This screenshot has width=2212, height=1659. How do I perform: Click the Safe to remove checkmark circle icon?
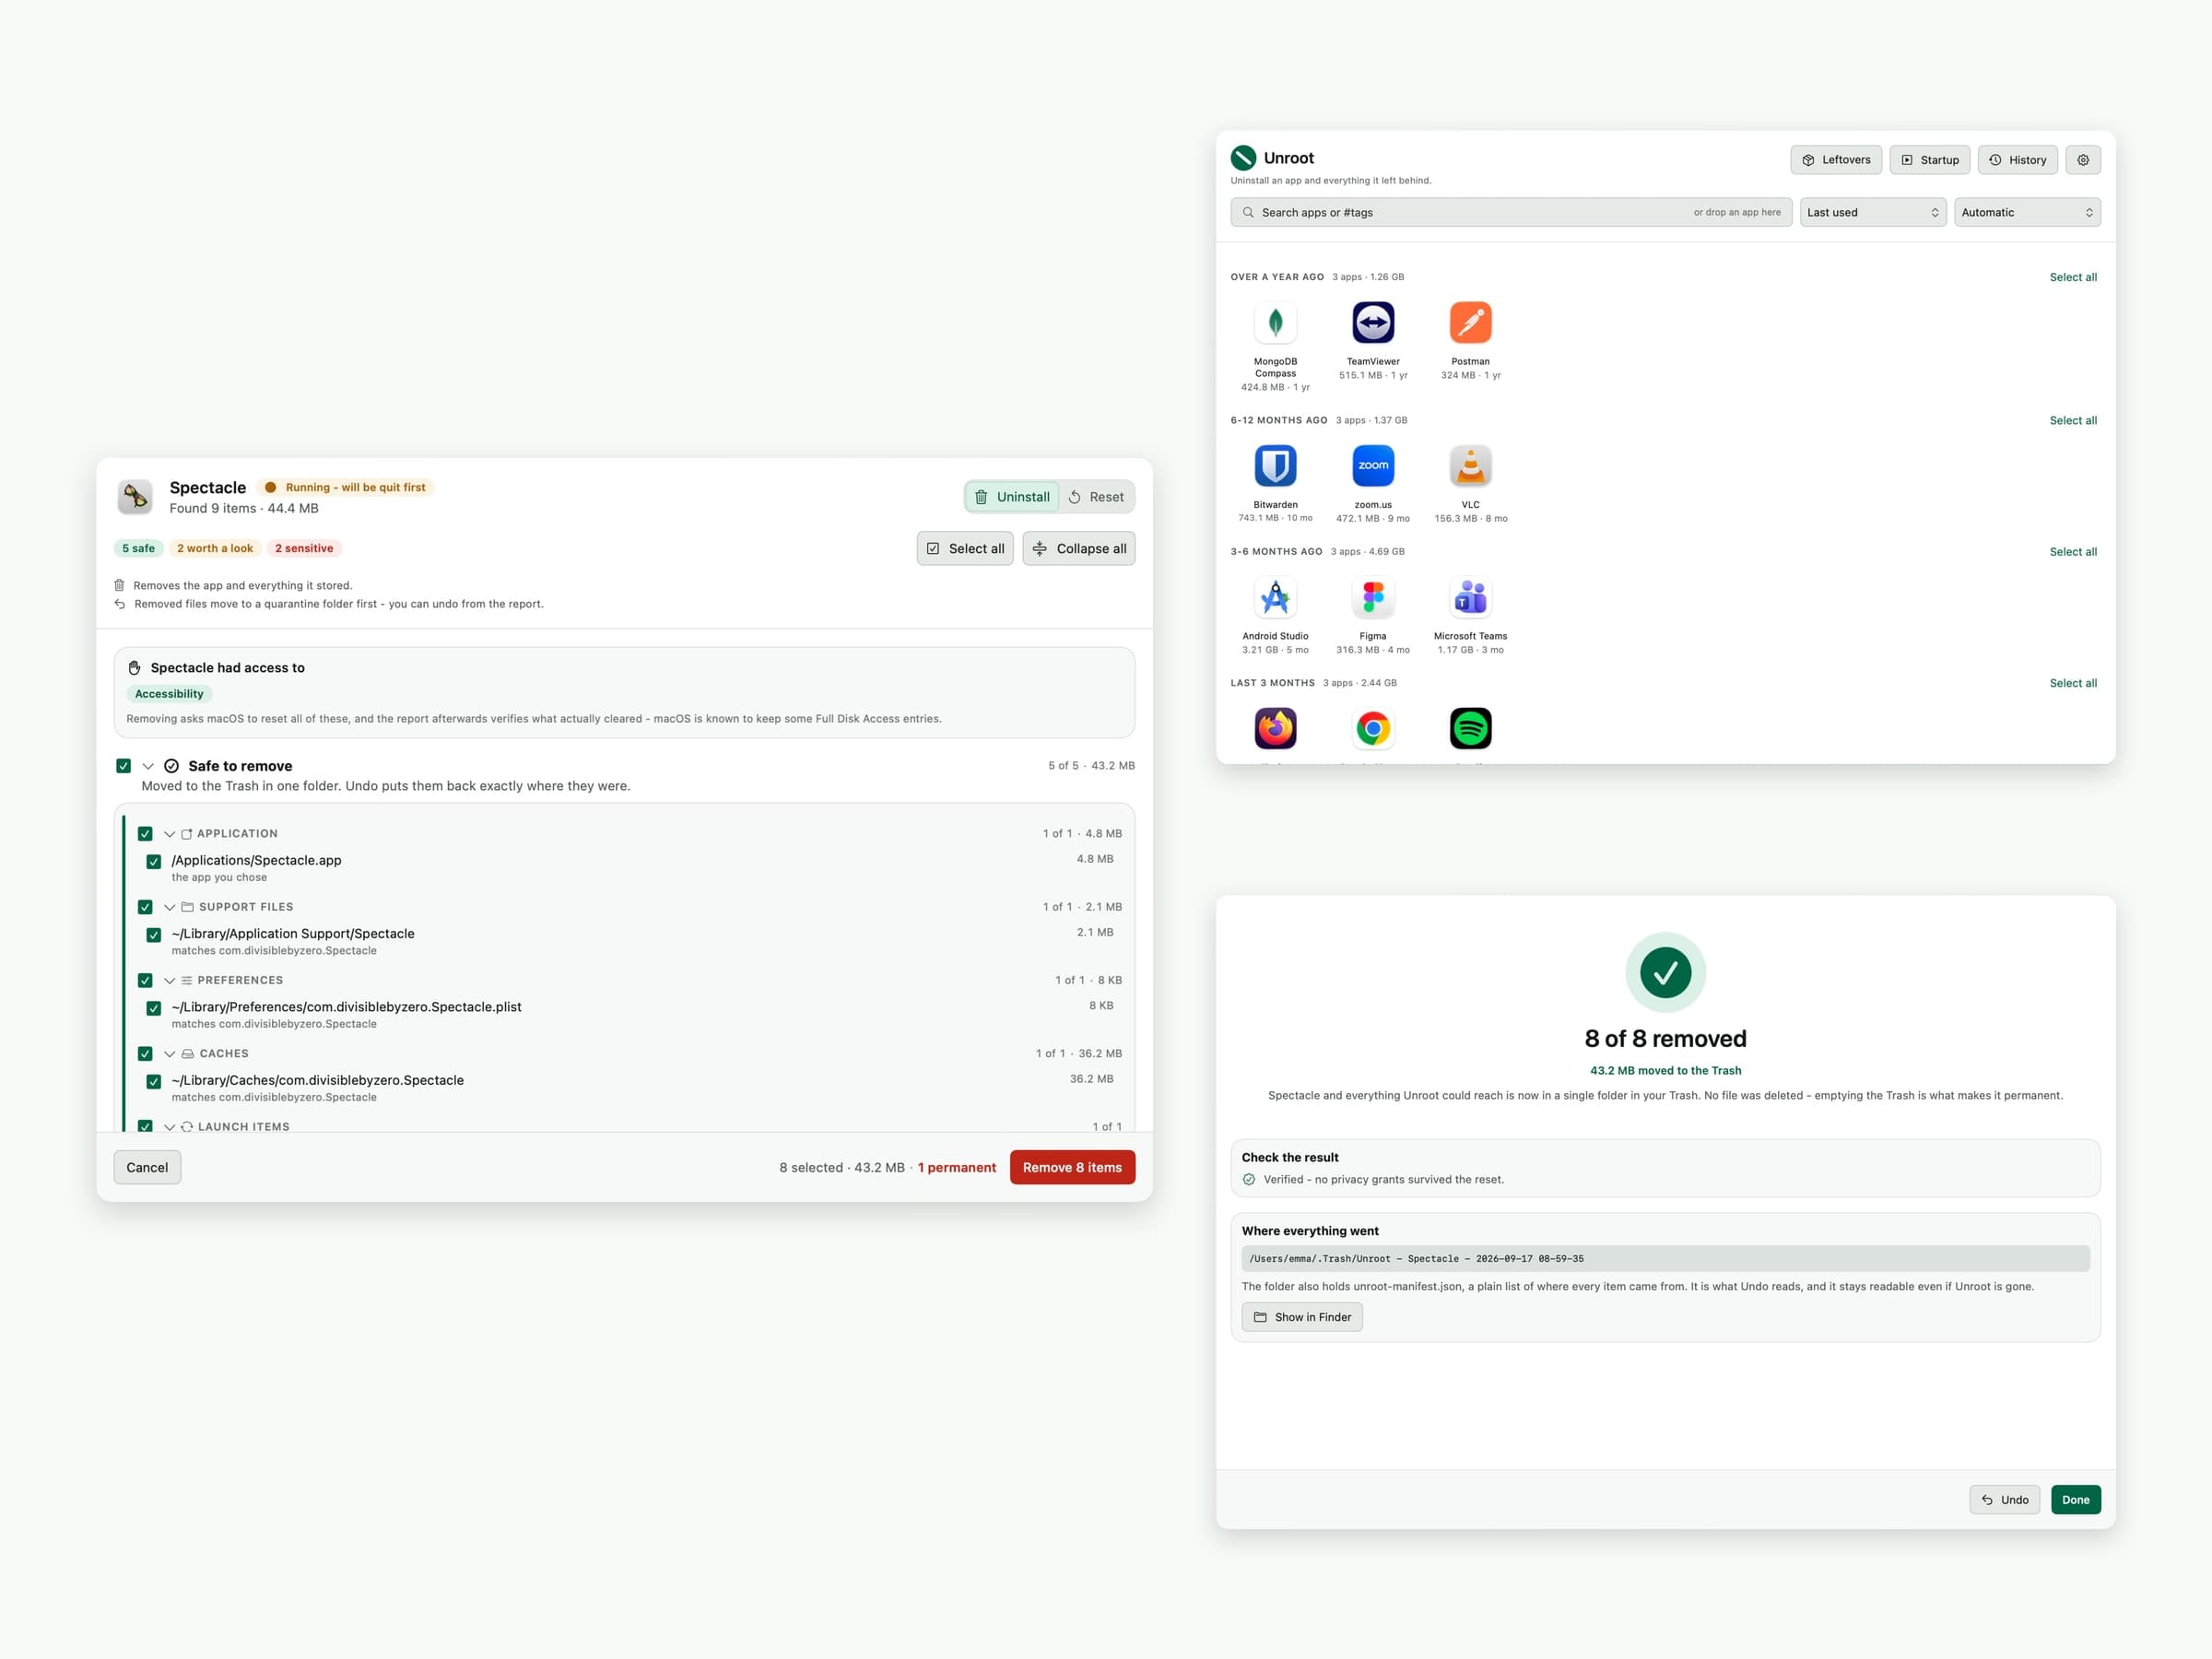click(171, 766)
